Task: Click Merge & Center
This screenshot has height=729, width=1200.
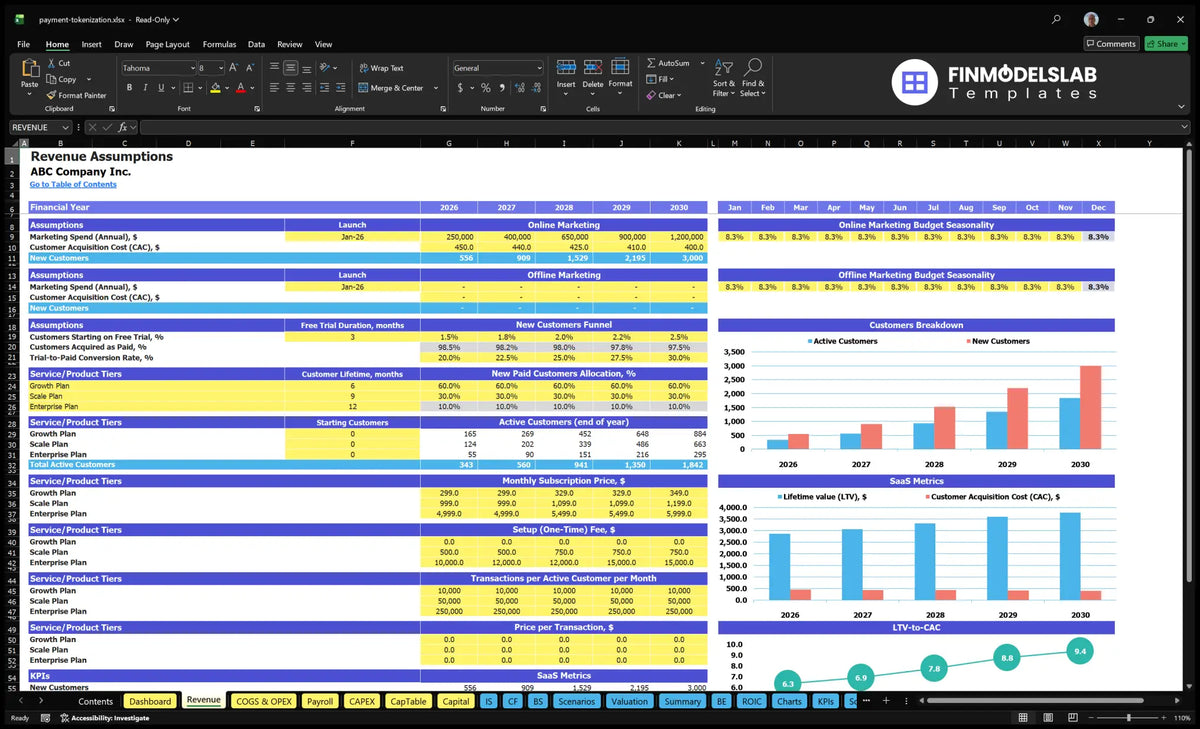Action: (x=391, y=88)
